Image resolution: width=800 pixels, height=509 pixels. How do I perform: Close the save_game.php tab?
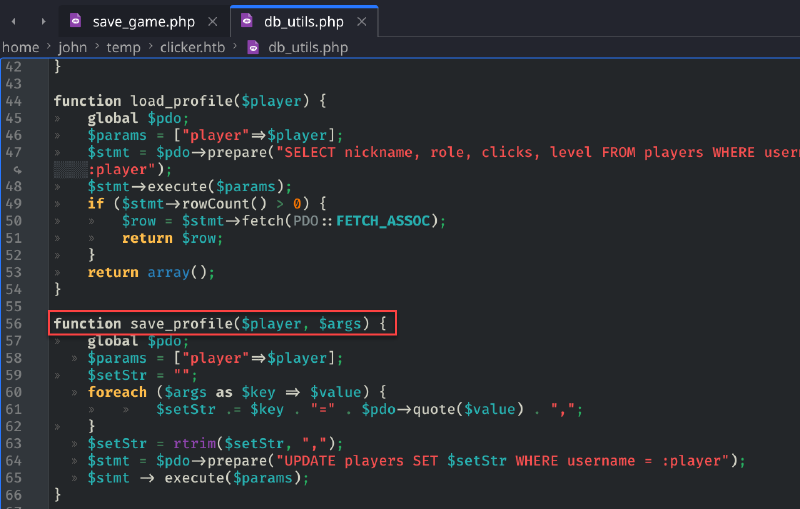(213, 22)
